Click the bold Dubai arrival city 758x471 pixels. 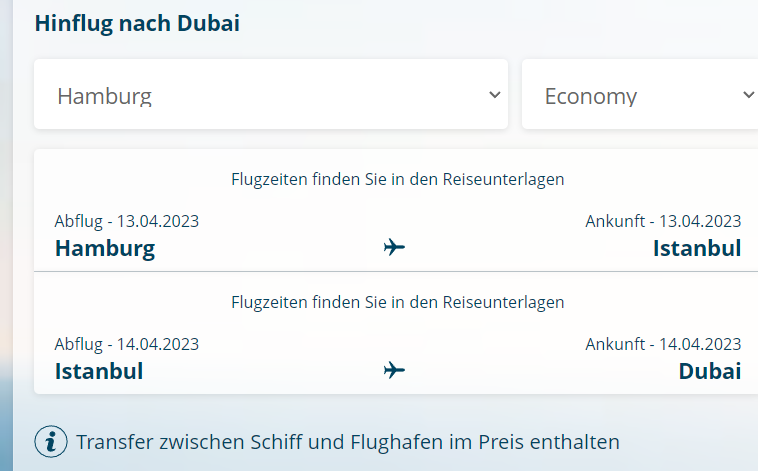click(710, 372)
